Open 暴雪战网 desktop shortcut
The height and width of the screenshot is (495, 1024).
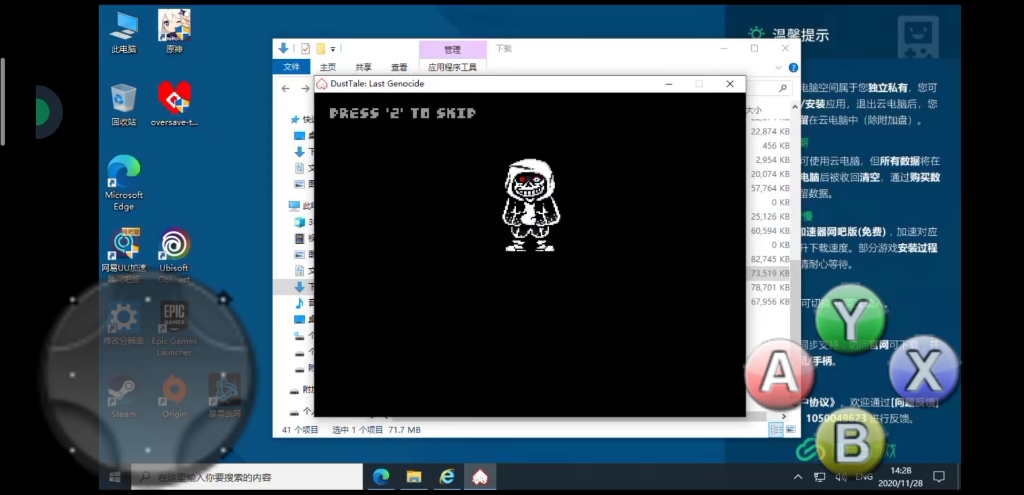pyautogui.click(x=225, y=396)
